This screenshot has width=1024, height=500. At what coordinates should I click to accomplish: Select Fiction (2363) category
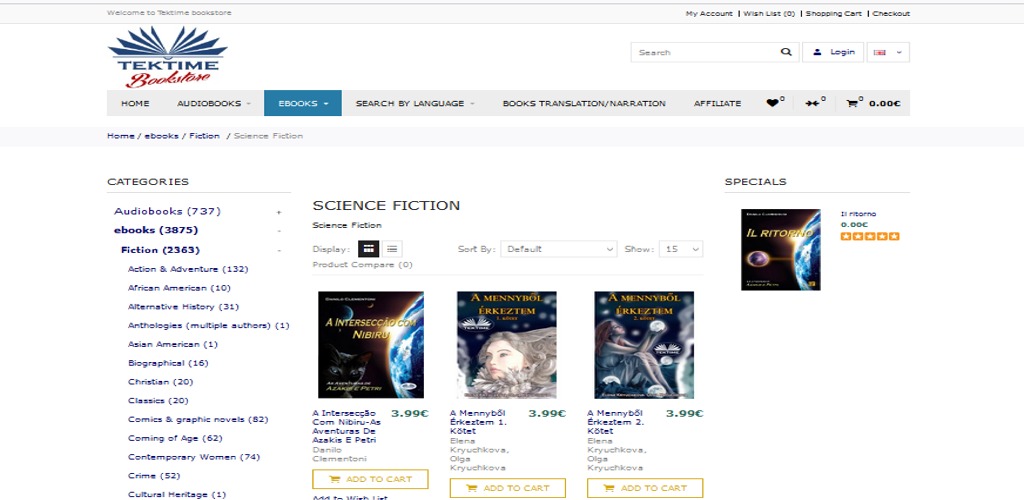pyautogui.click(x=160, y=250)
